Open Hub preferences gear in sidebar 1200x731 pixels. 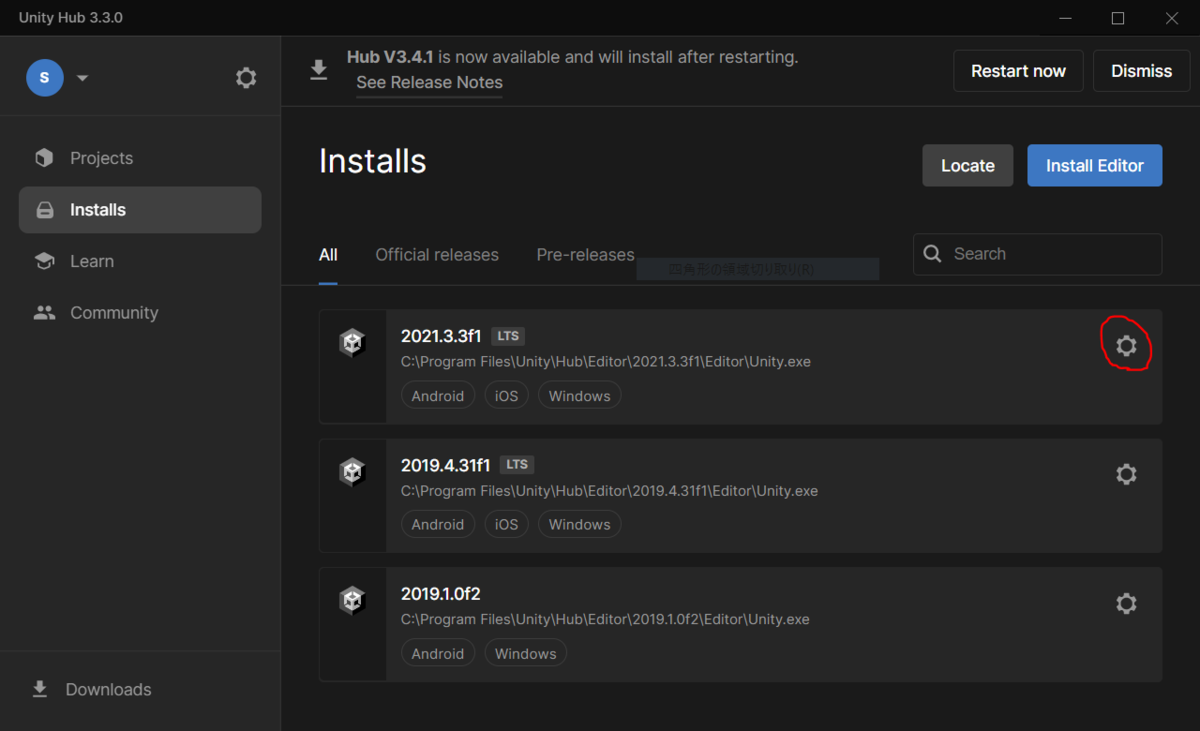click(246, 77)
